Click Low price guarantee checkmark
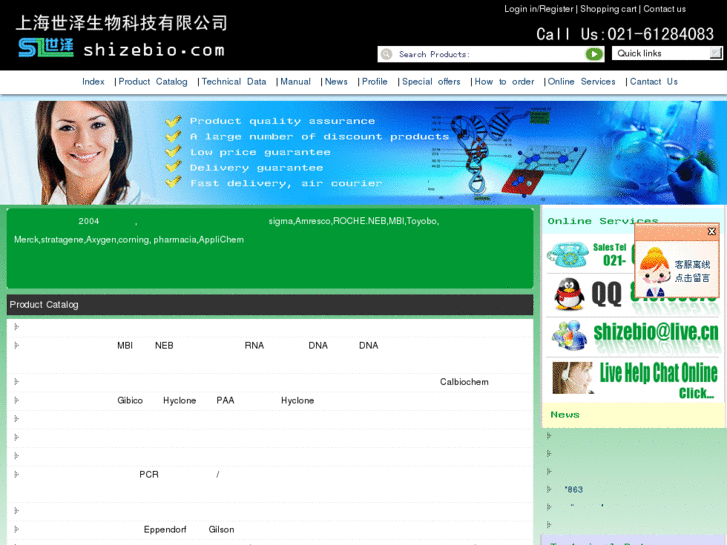This screenshot has height=545, width=727. (173, 152)
